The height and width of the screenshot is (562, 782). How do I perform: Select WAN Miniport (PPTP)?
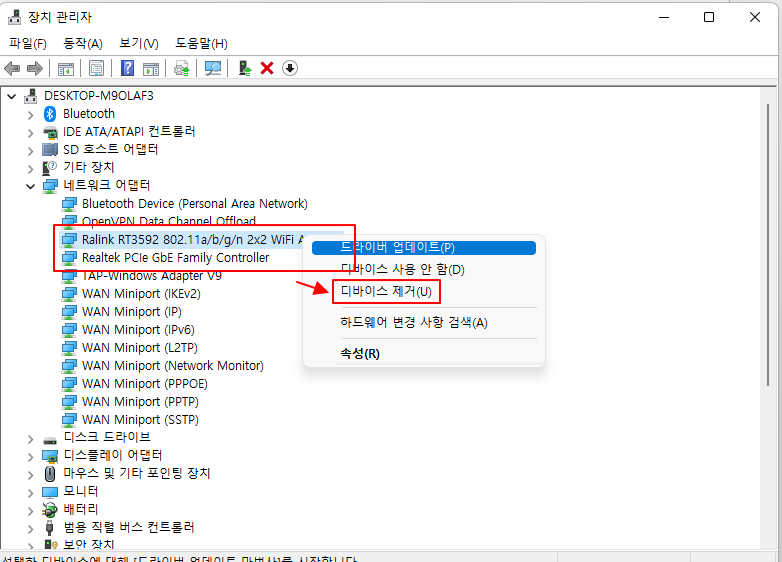point(140,401)
